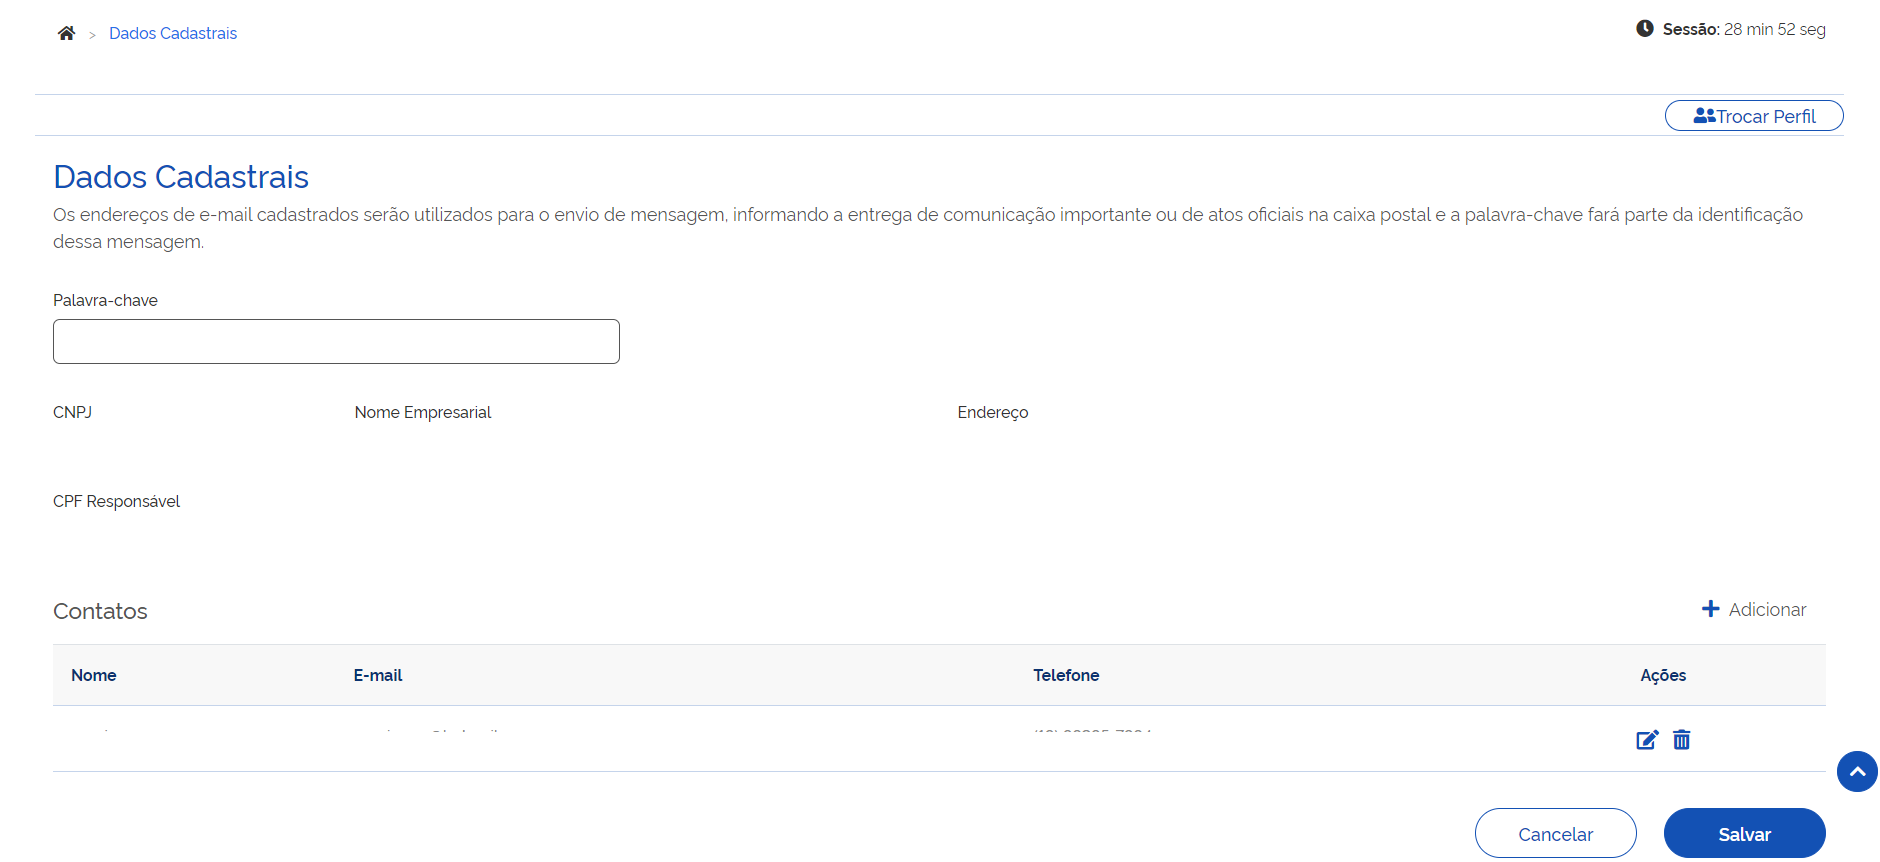Click the CNPJ label
Image resolution: width=1880 pixels, height=862 pixels.
[x=72, y=412]
